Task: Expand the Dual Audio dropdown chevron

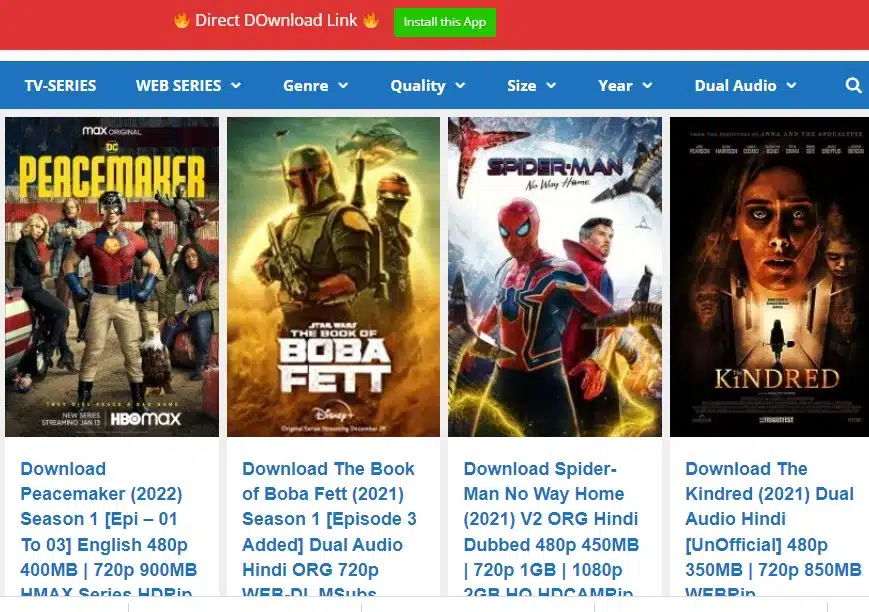Action: coord(792,85)
